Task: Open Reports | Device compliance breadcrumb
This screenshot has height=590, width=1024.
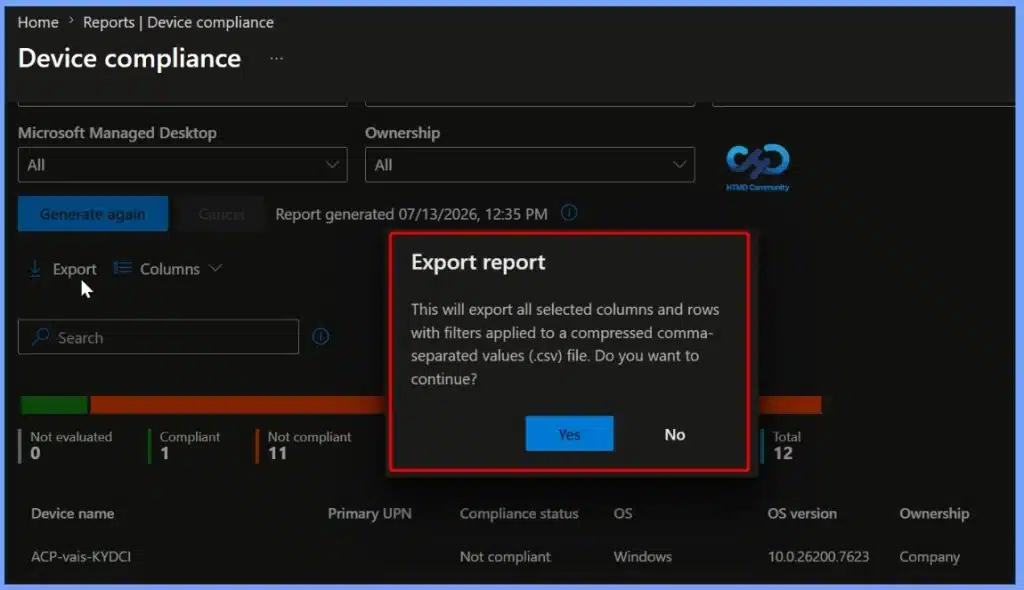Action: 178,22
